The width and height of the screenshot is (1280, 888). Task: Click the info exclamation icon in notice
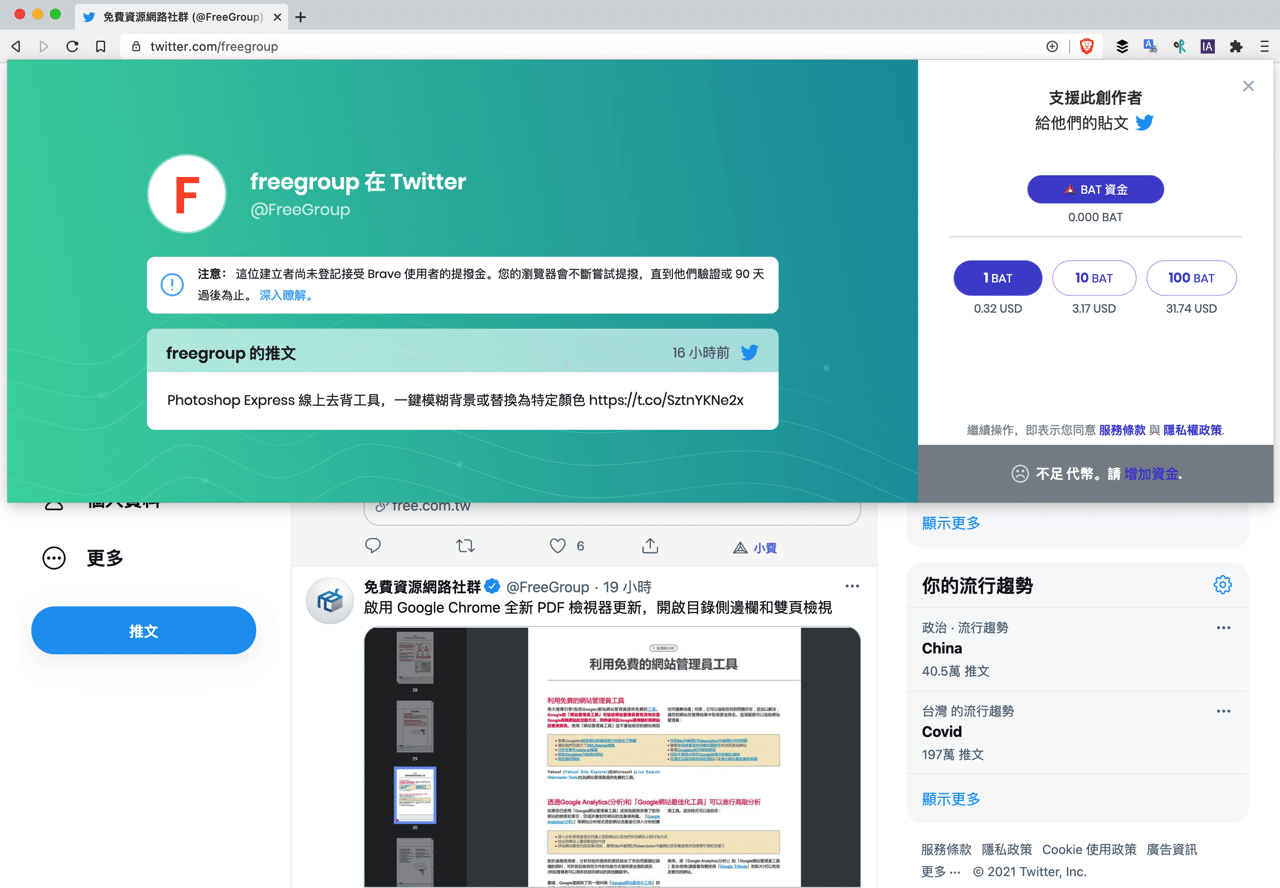tap(172, 285)
